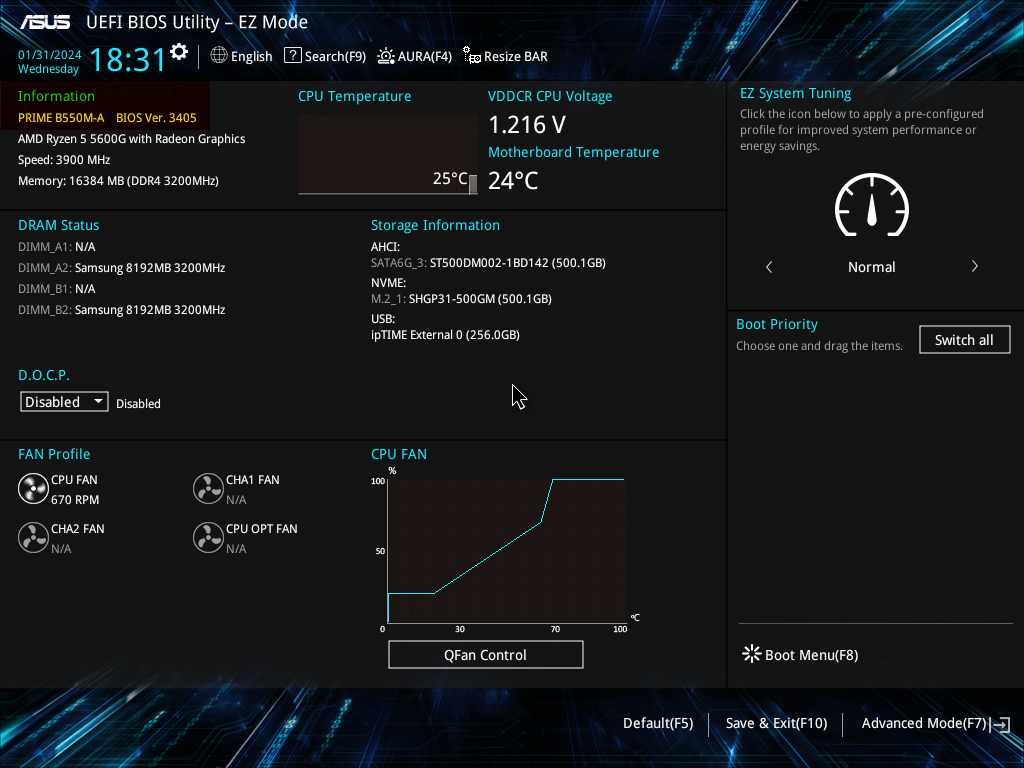
Task: Click DIMM_A2 Samsung 8192MB entry
Action: (x=121, y=268)
